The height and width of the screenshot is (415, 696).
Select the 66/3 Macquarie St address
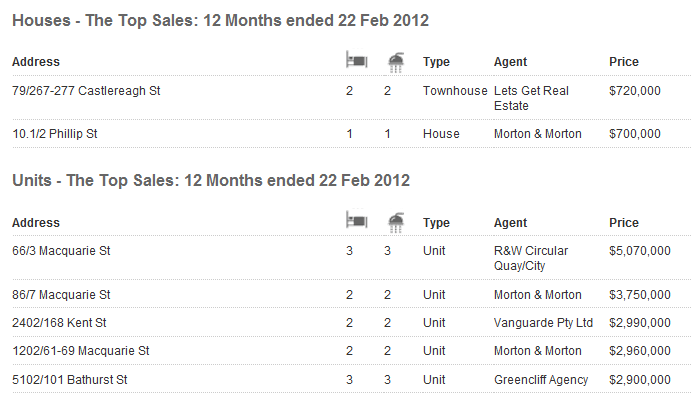[x=61, y=251]
